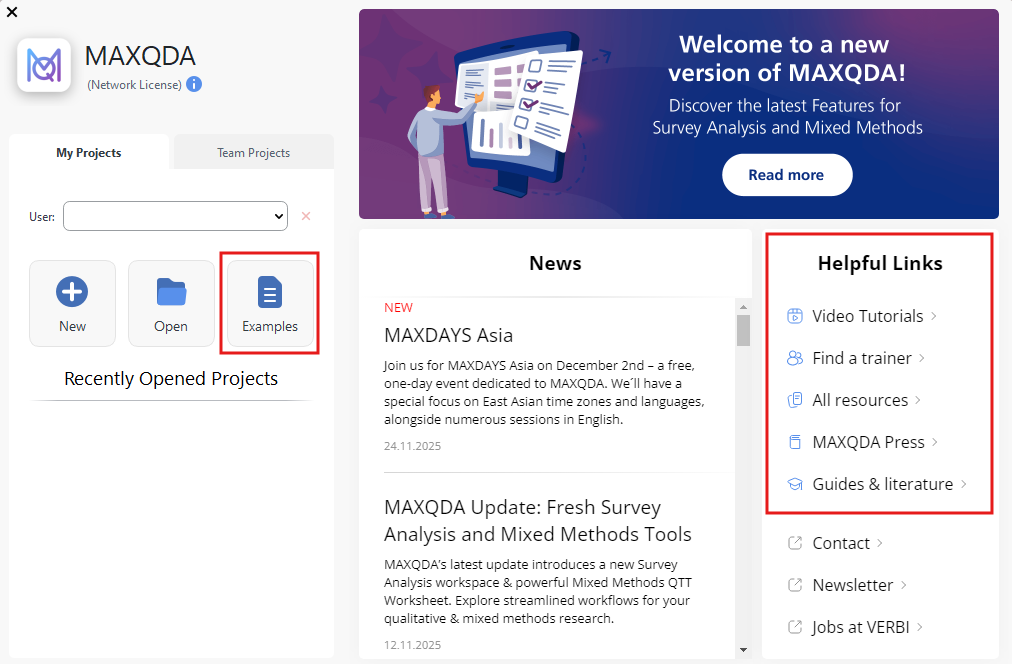Expand the Jobs at VERBI chevron
This screenshot has width=1012, height=664.
[x=920, y=627]
